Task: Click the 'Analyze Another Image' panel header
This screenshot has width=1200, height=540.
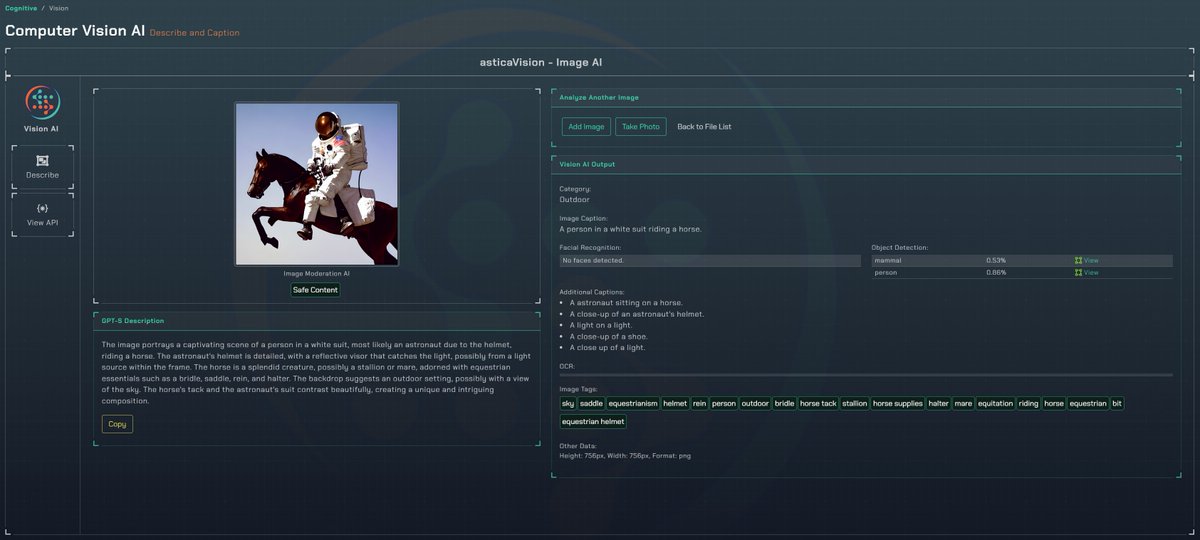Action: tap(599, 97)
